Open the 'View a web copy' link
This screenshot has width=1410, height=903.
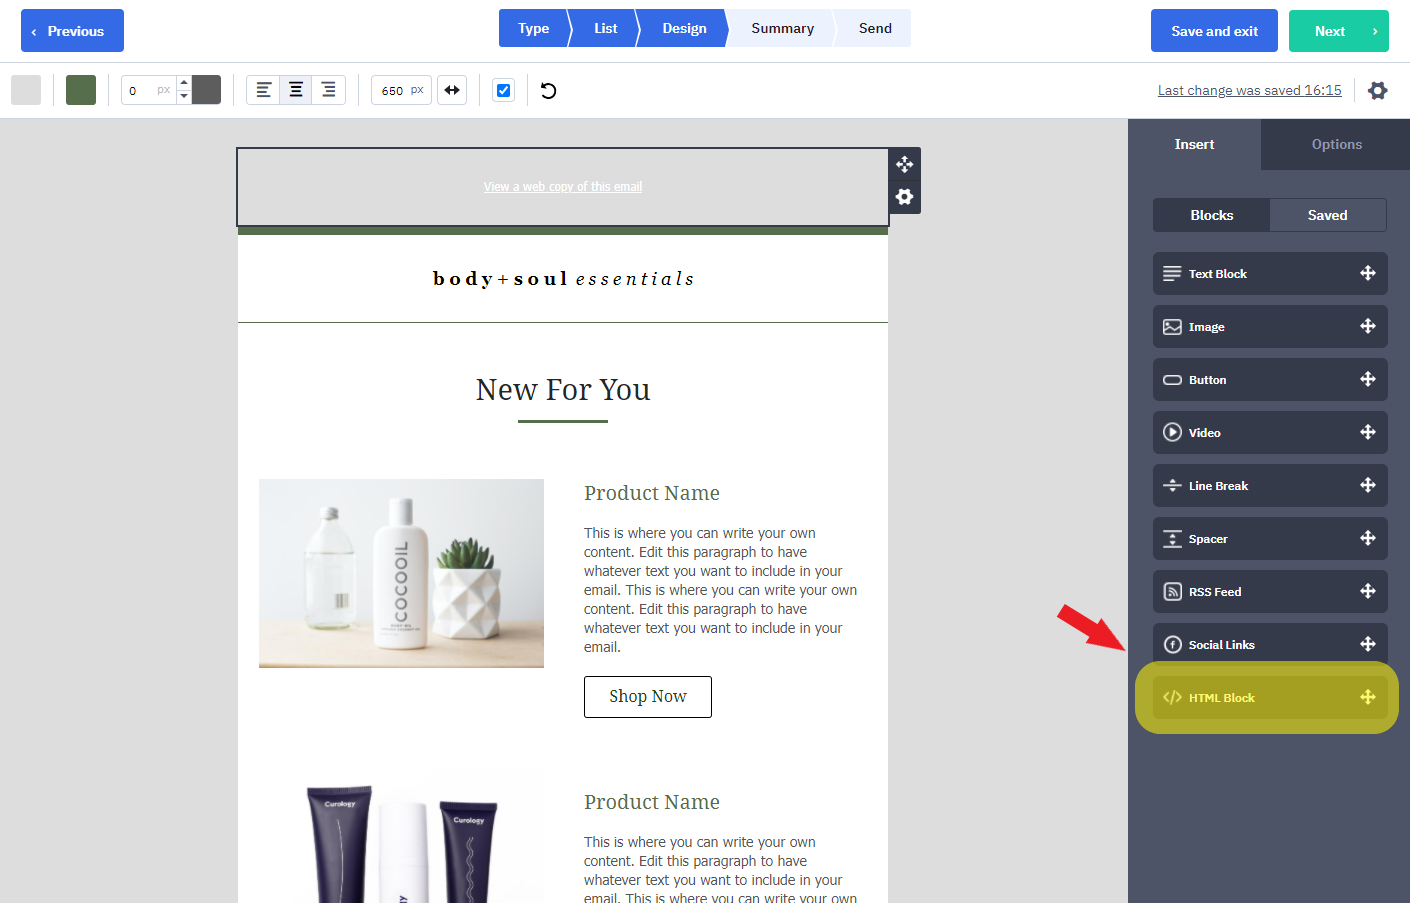click(563, 187)
